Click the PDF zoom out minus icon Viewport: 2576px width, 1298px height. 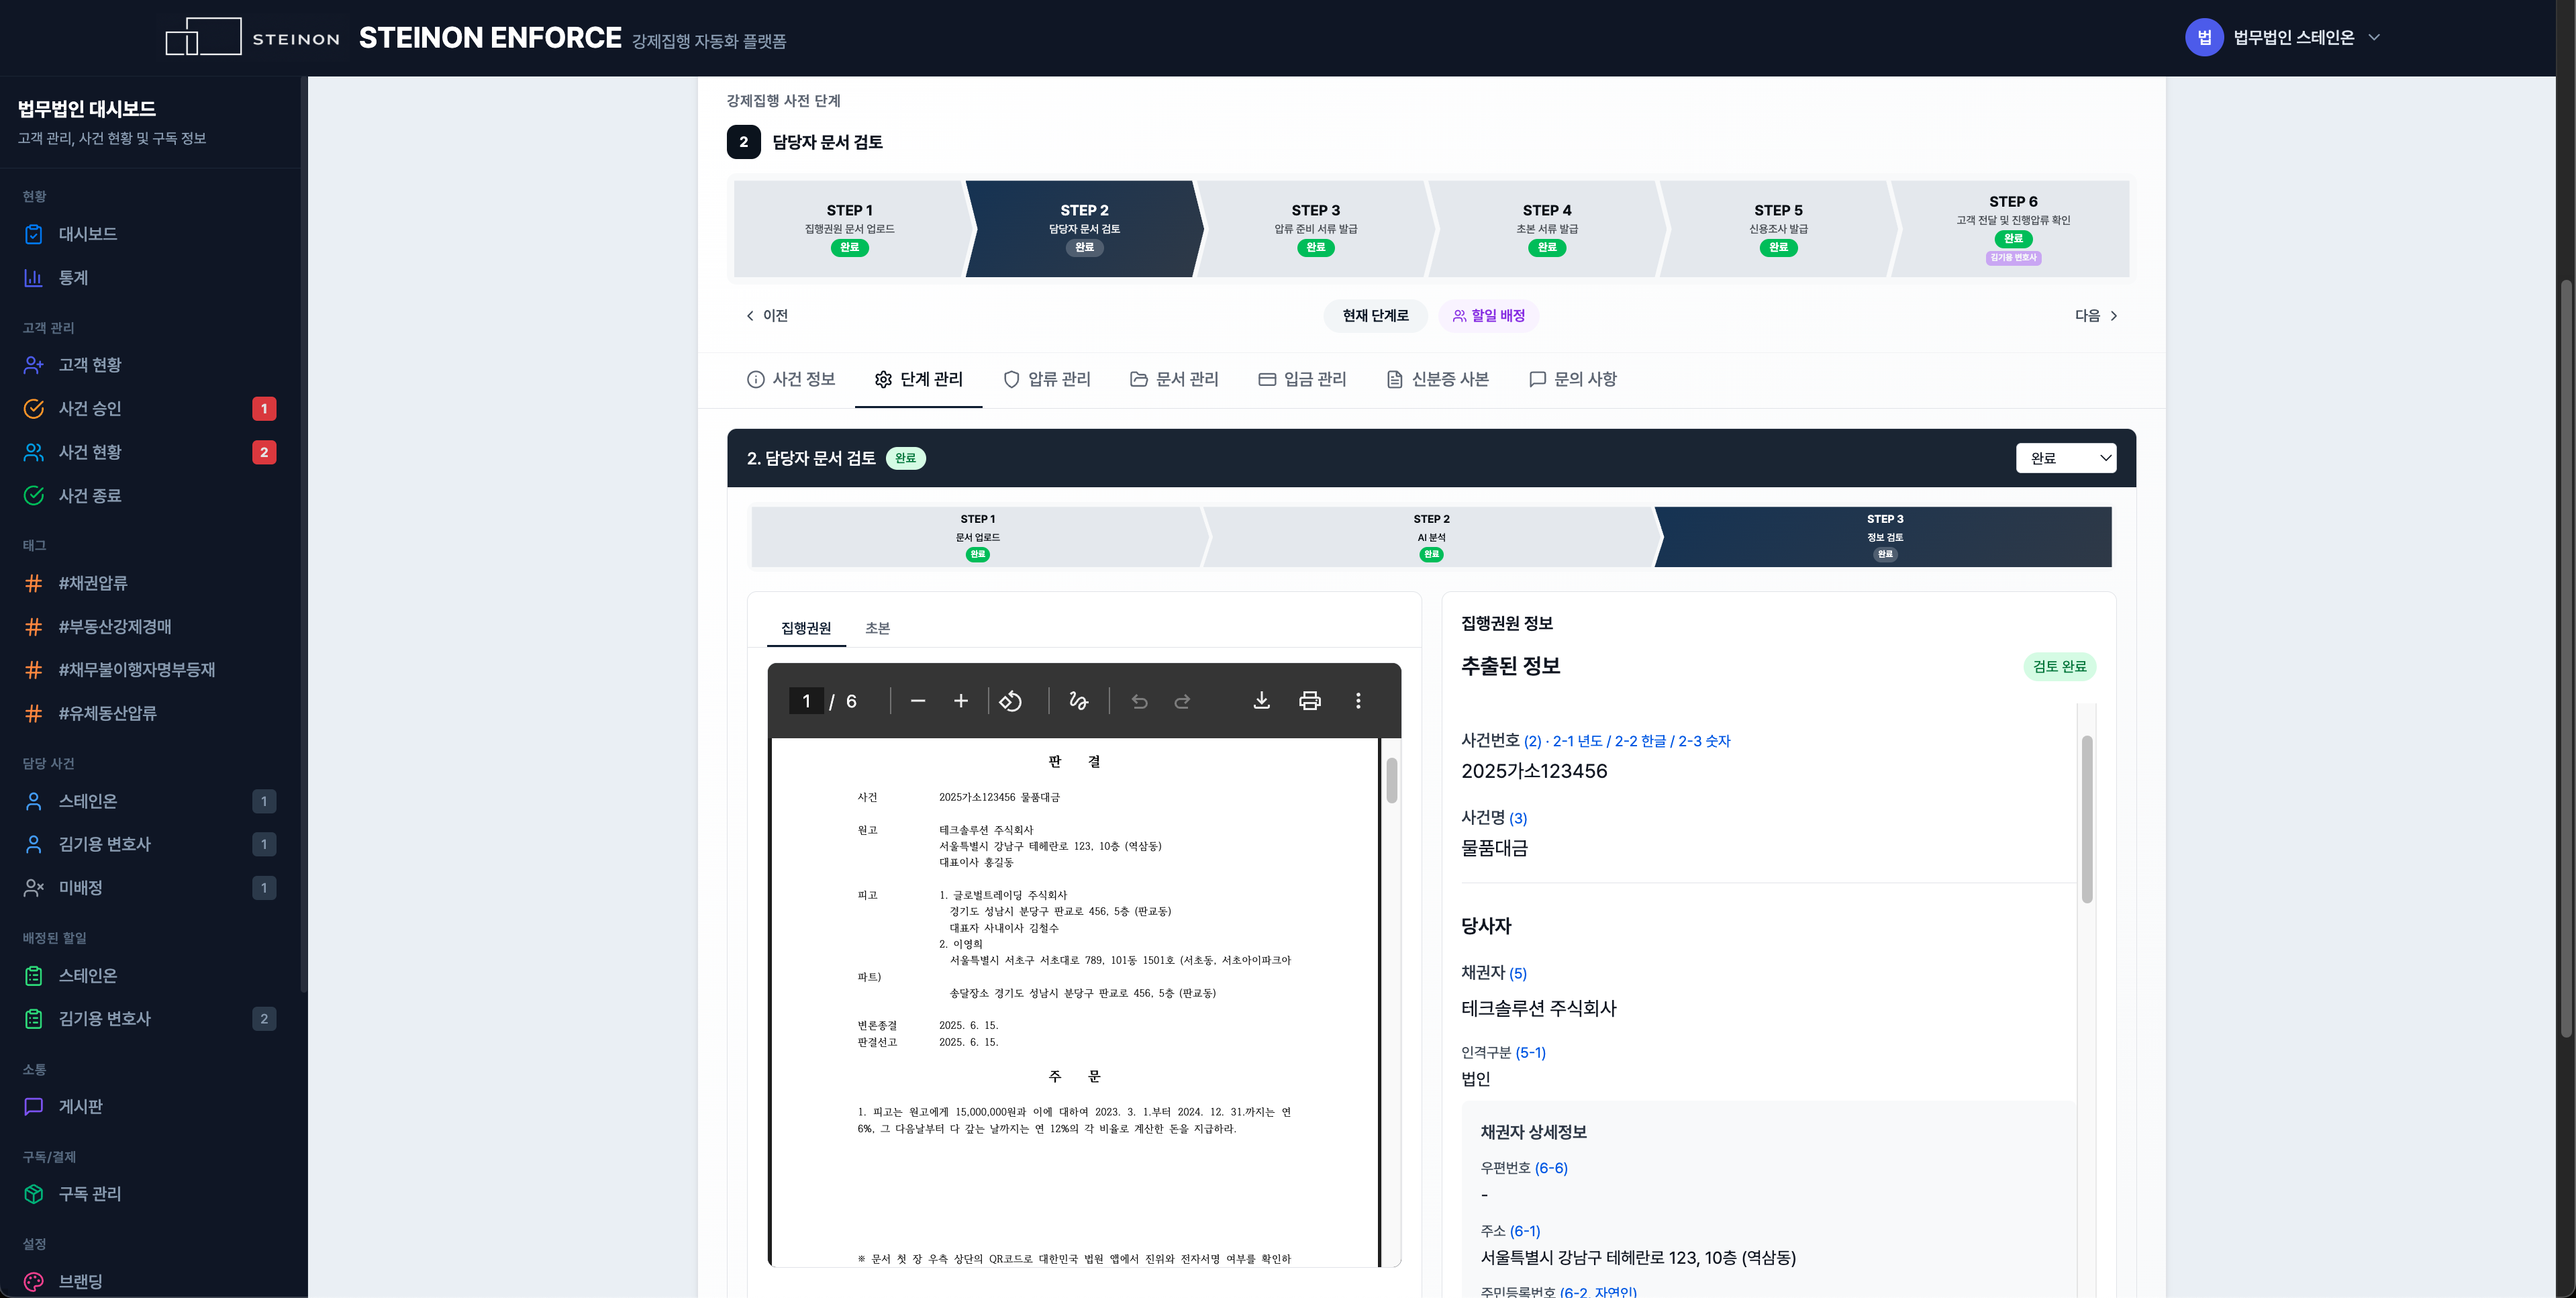(x=917, y=701)
